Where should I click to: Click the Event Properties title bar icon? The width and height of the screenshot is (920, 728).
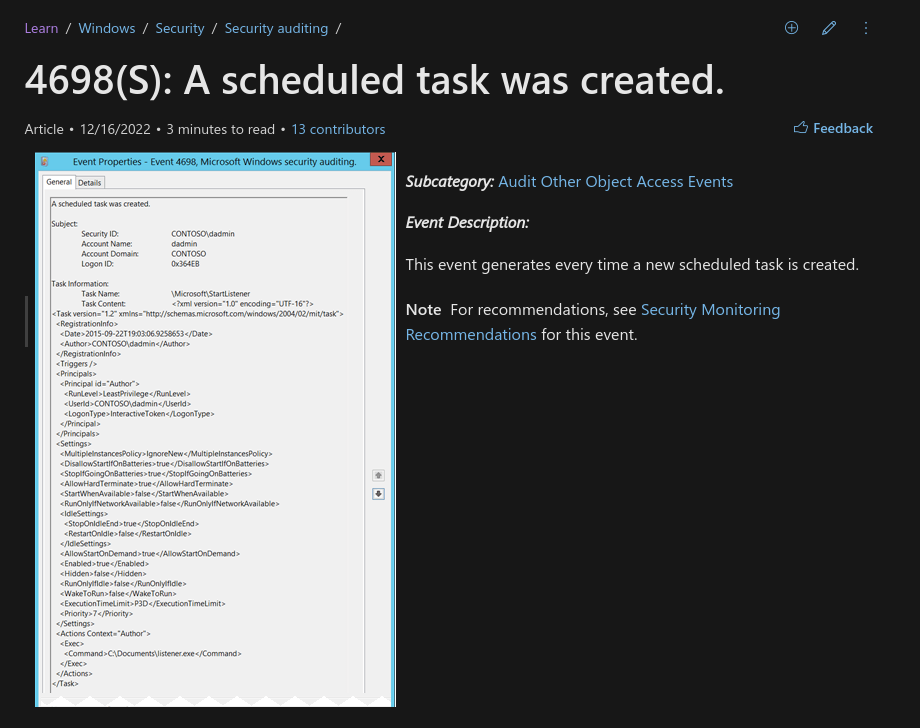(44, 161)
